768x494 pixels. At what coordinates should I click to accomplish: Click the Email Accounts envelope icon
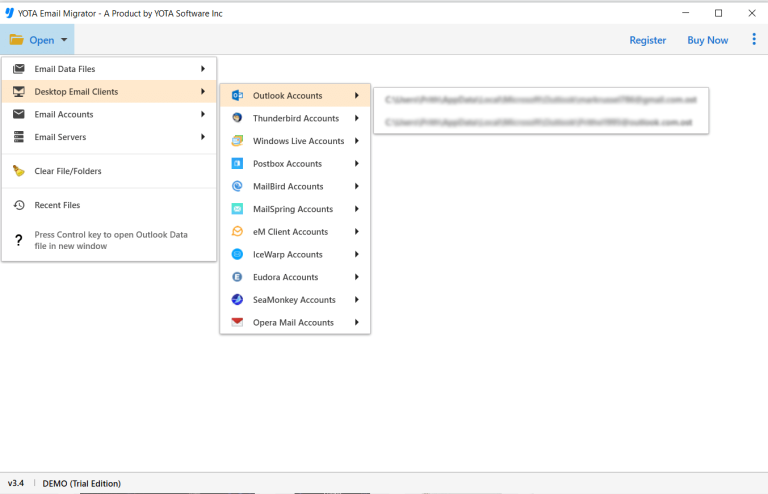tap(19, 114)
